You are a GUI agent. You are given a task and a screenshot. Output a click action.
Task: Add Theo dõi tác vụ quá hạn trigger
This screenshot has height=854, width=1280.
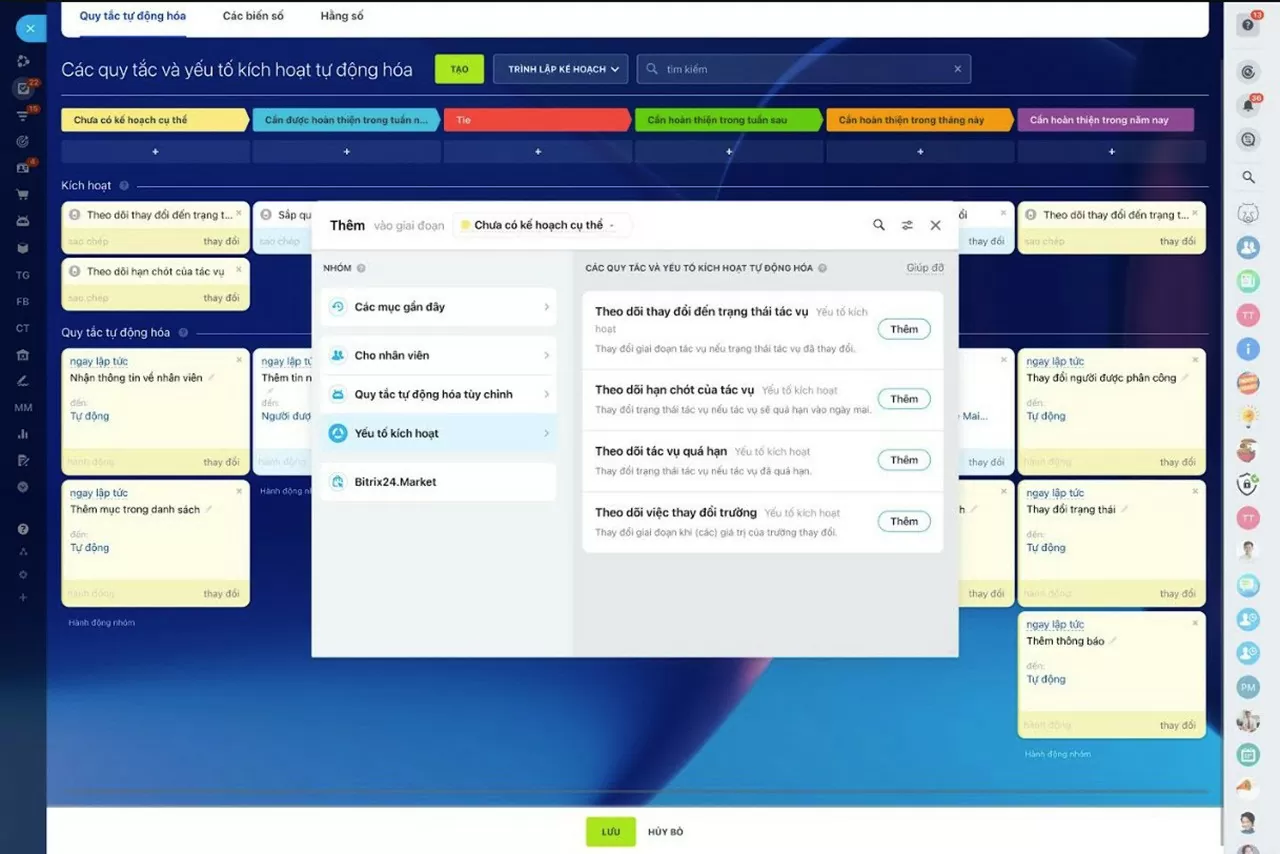(903, 460)
